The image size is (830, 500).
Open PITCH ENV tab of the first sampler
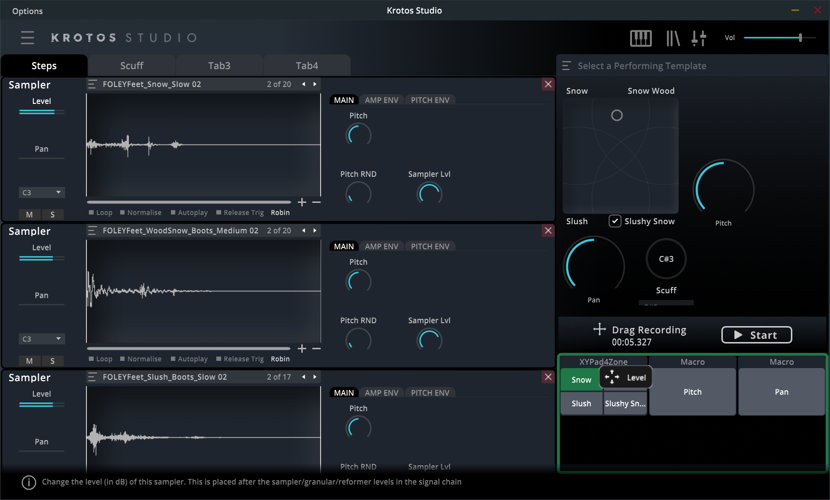tap(430, 100)
